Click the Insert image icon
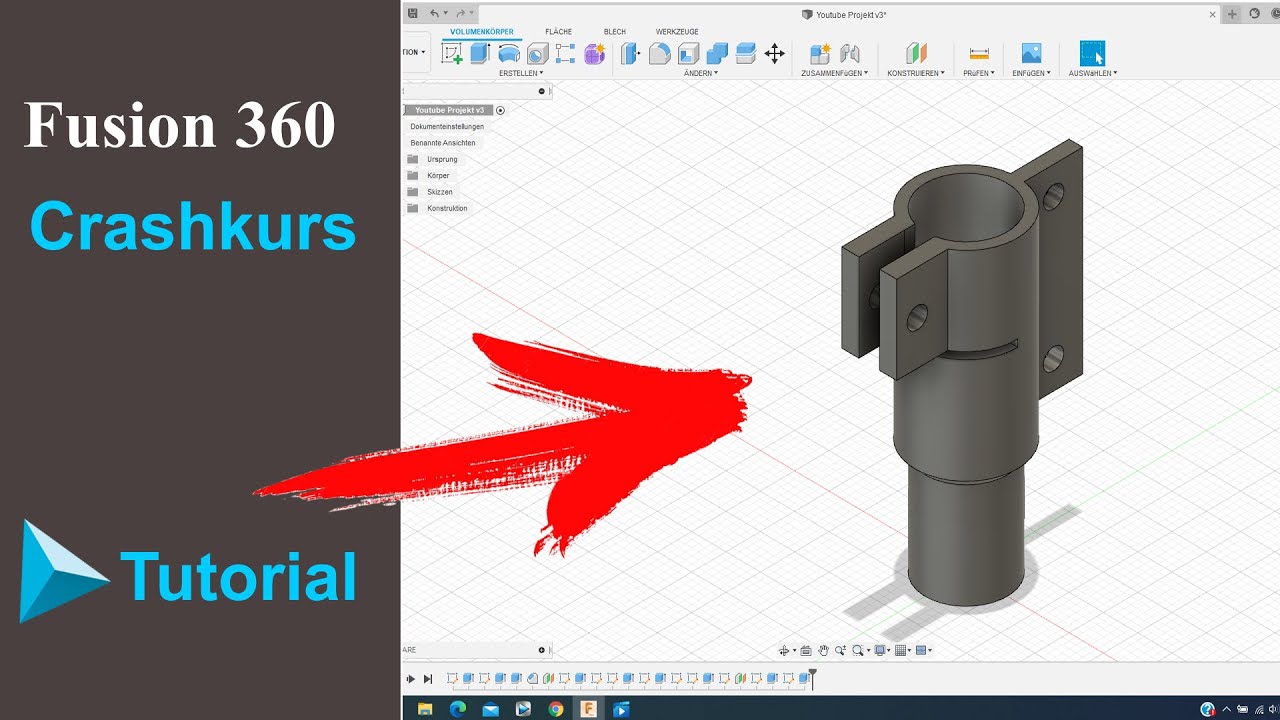The image size is (1280, 720). (x=1031, y=54)
